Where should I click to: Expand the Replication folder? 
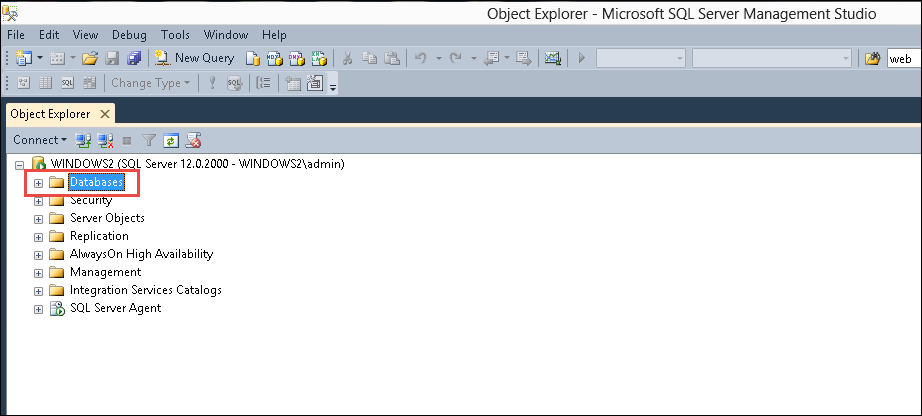(38, 237)
